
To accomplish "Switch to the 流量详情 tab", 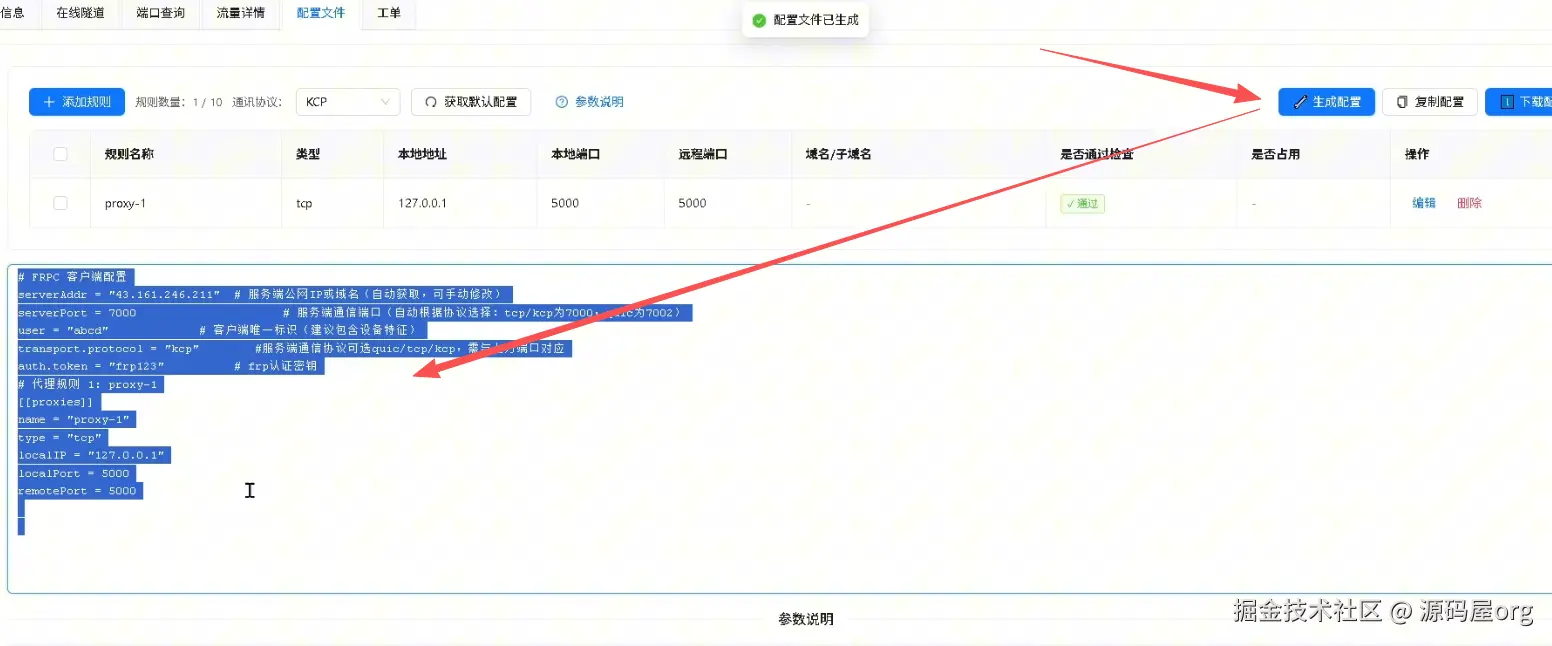I will (241, 13).
